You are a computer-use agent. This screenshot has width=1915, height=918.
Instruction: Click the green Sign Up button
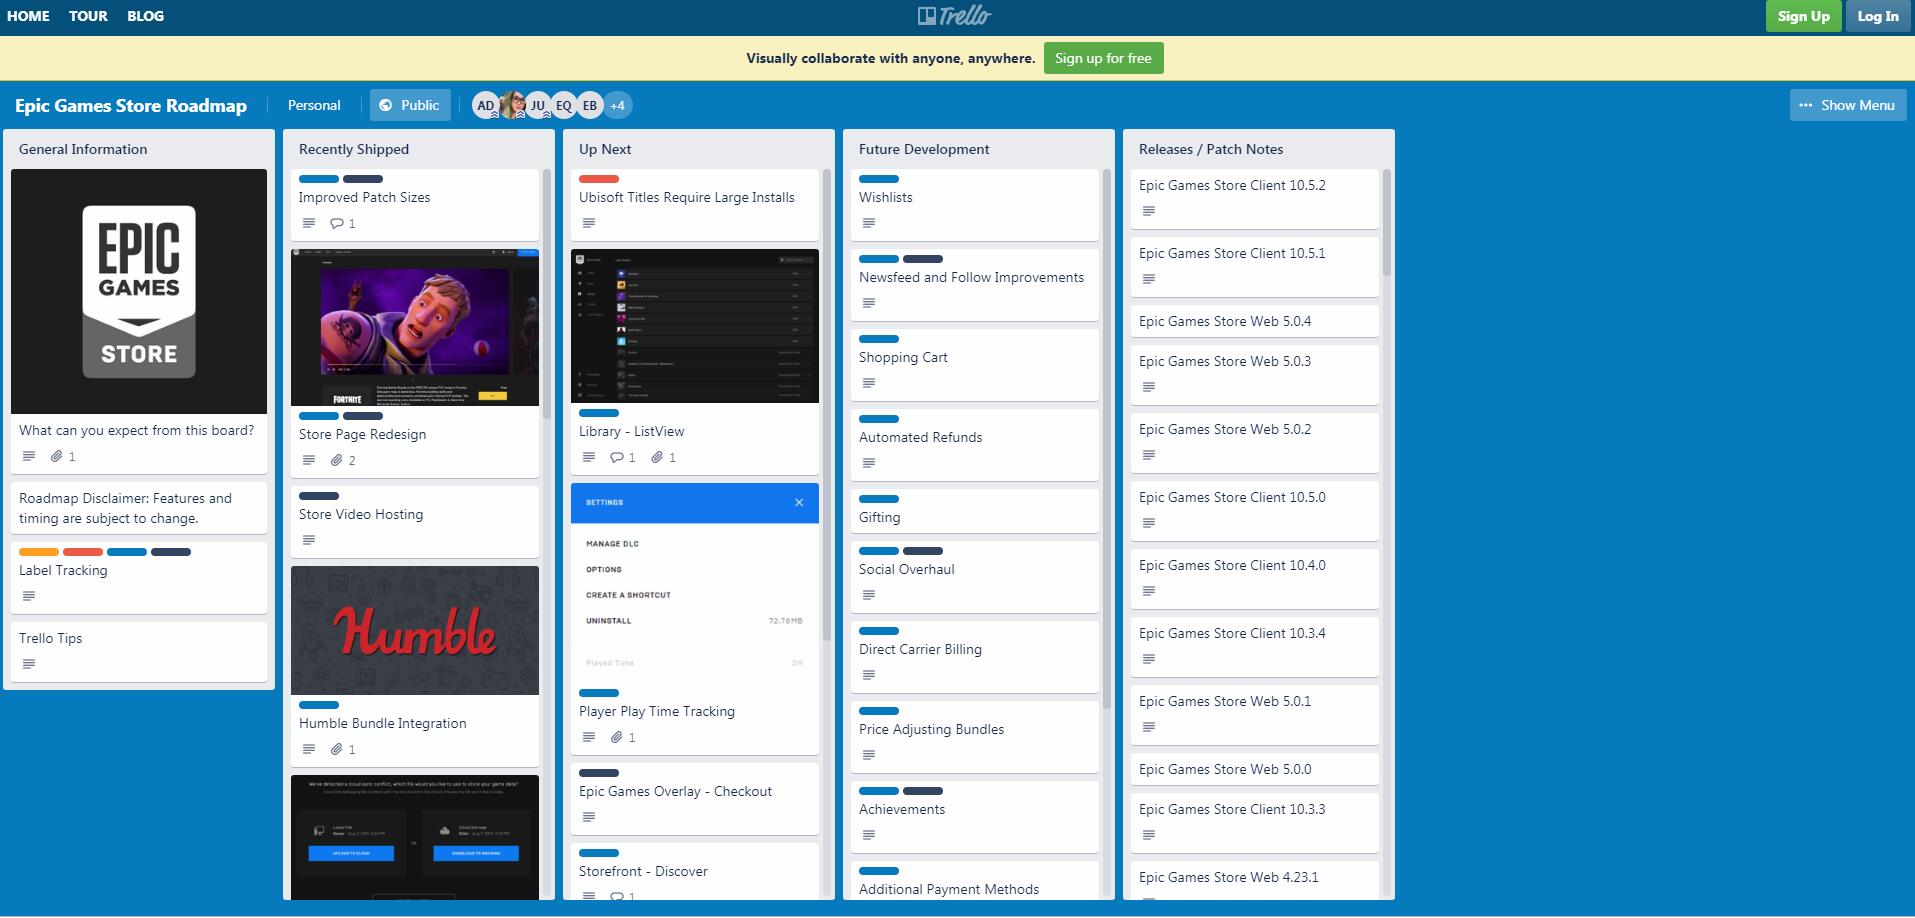(1803, 16)
